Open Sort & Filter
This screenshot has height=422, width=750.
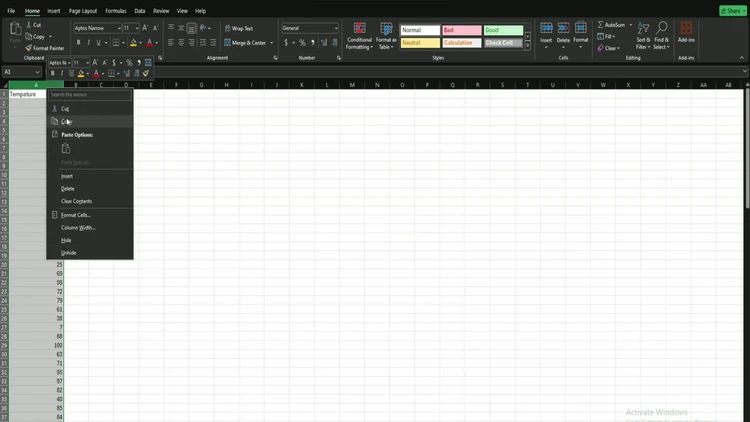pyautogui.click(x=643, y=36)
